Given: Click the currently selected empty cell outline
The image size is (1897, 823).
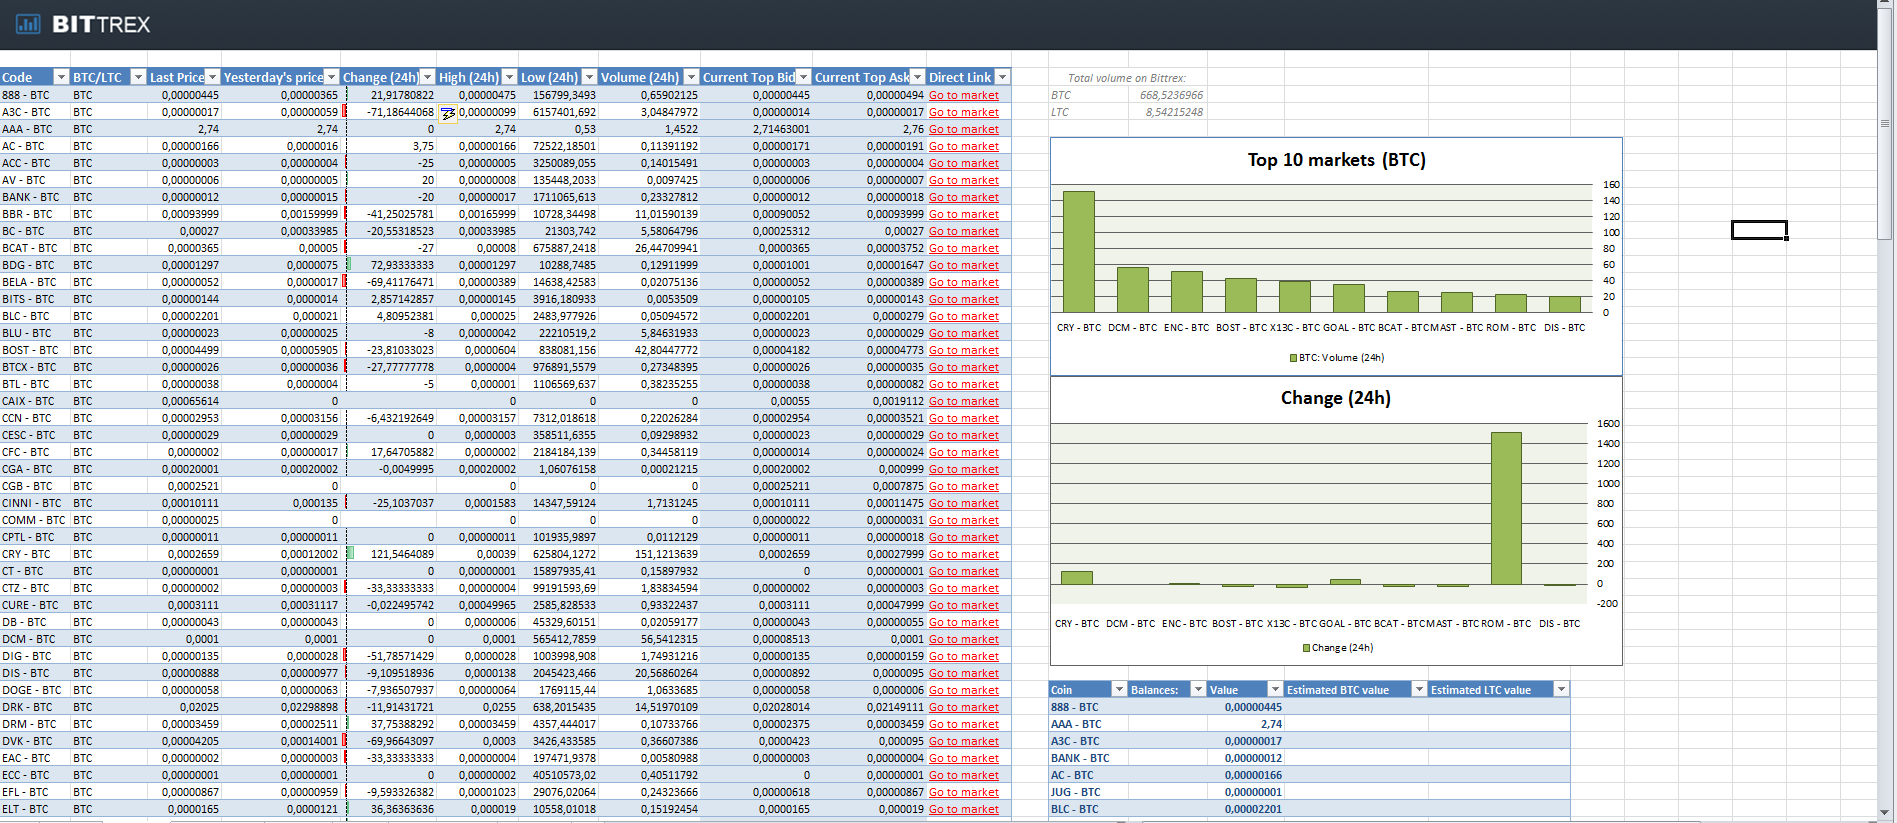Looking at the screenshot, I should pyautogui.click(x=1759, y=230).
